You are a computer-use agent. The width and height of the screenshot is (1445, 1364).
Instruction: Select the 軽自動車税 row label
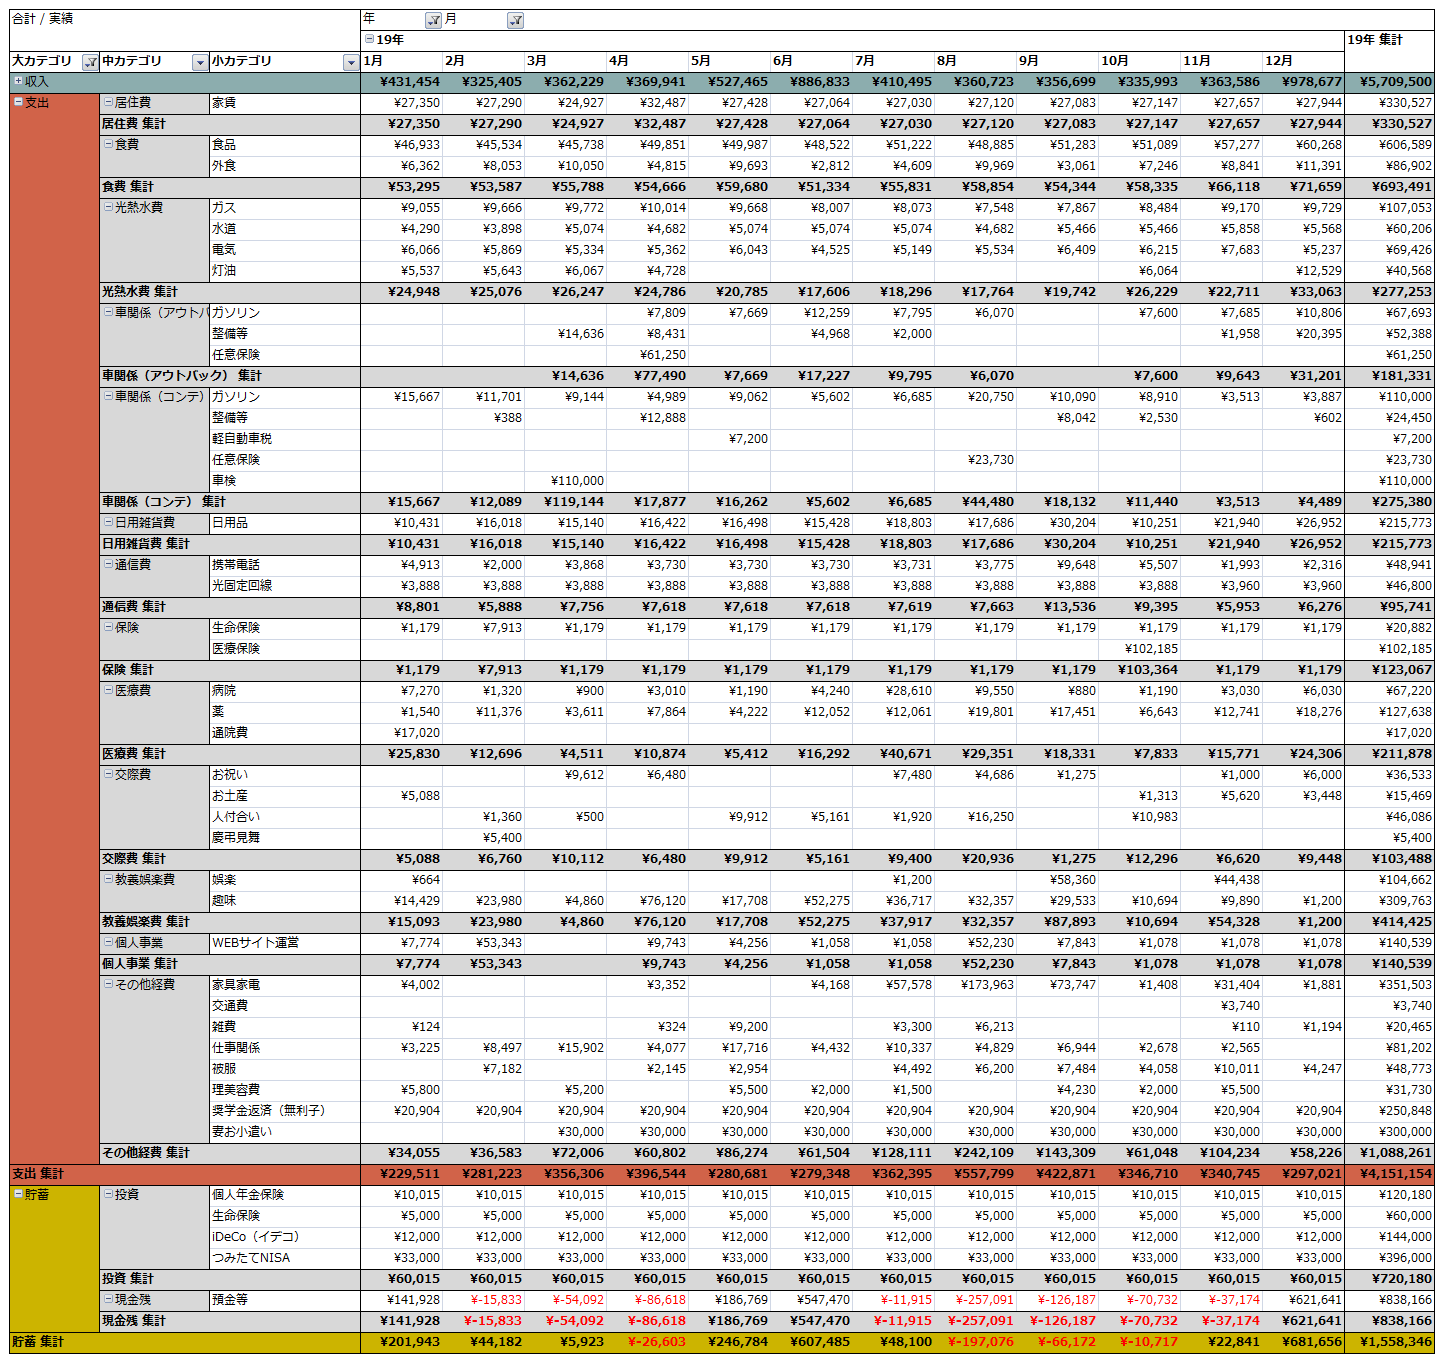click(x=285, y=438)
